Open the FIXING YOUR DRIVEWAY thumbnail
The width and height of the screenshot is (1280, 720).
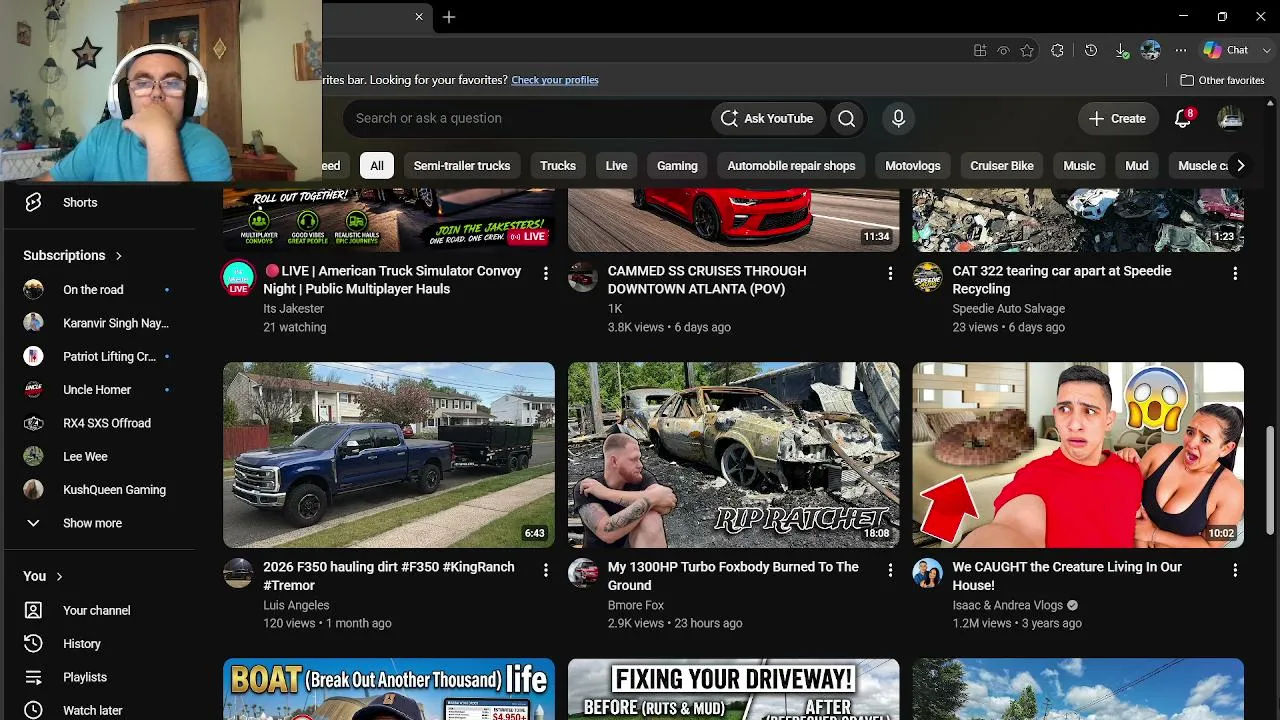(734, 689)
